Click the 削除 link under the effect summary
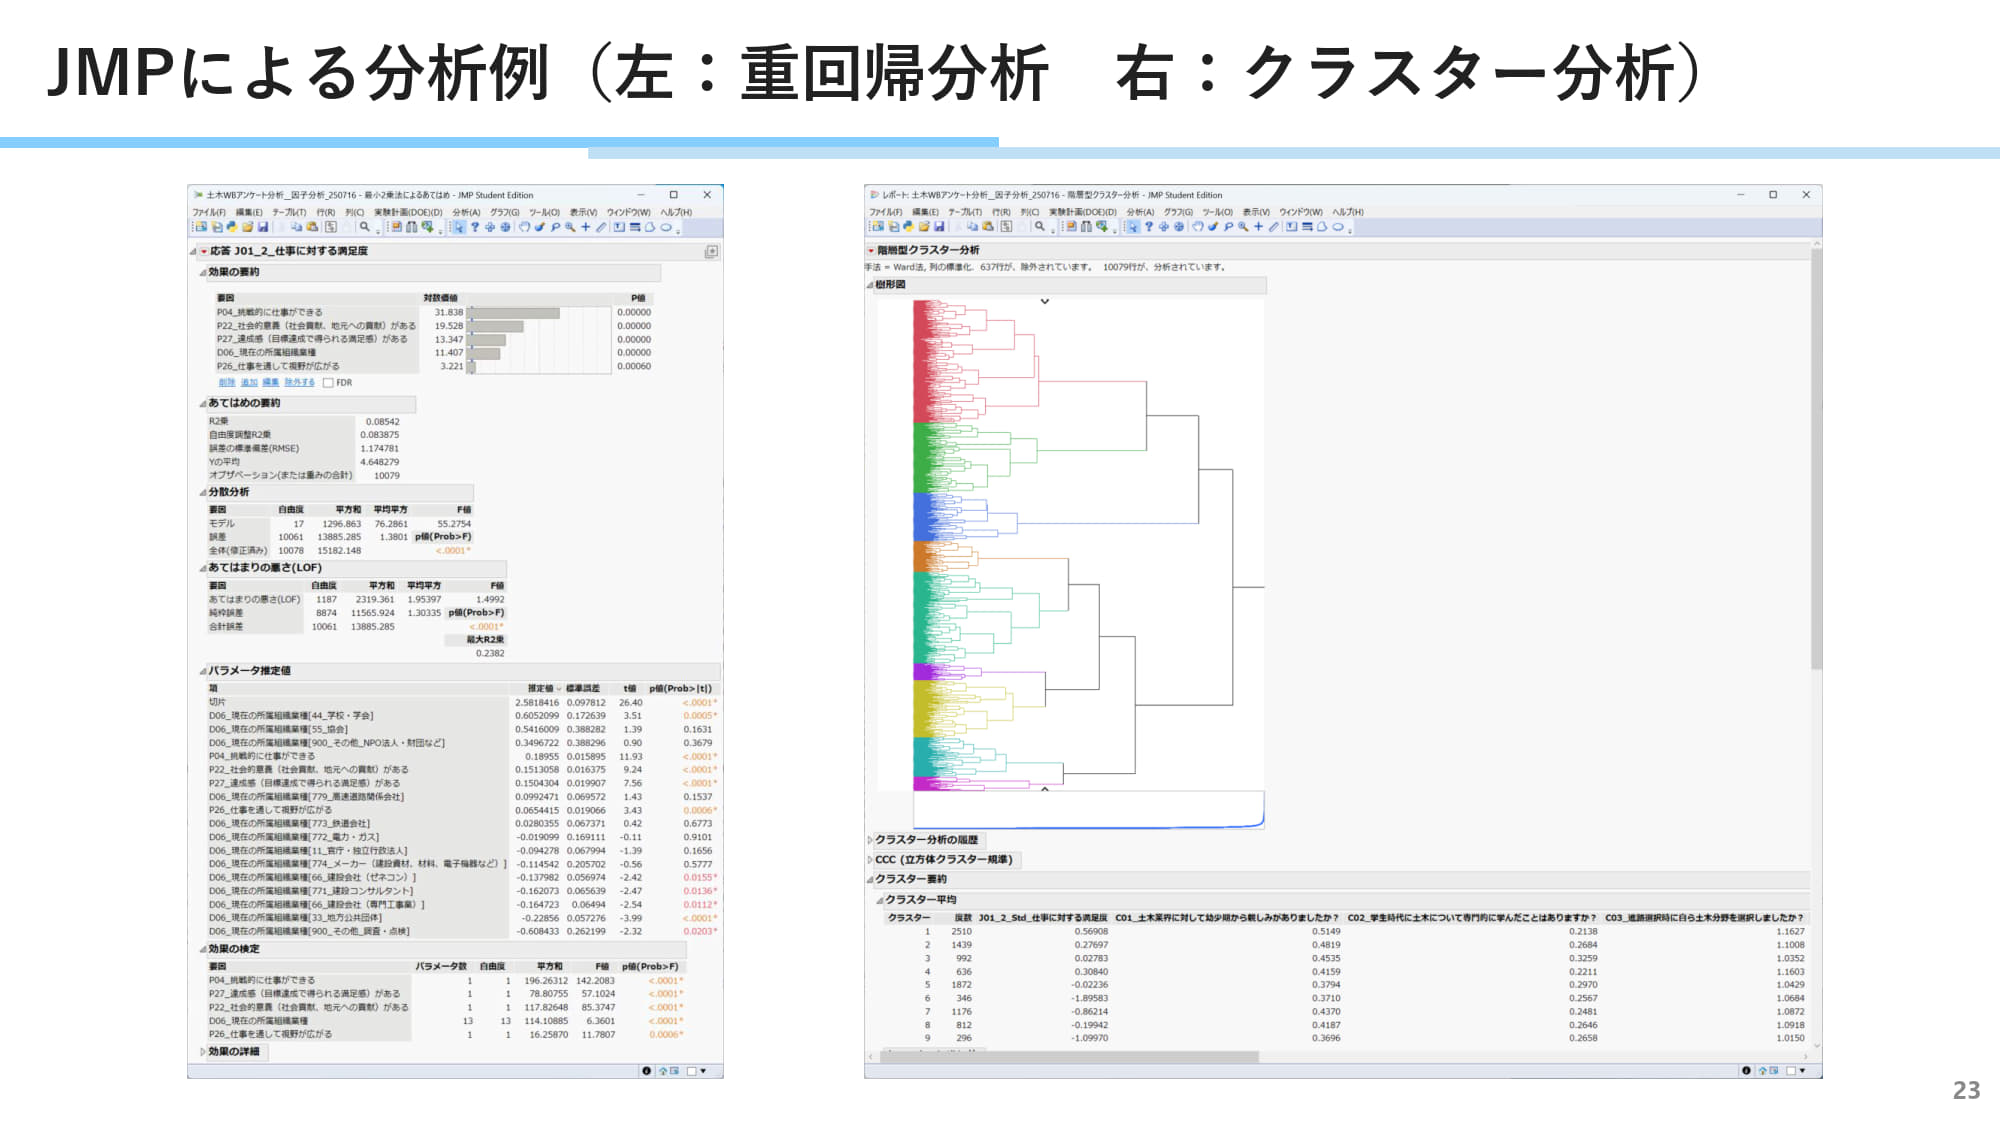 click(x=227, y=383)
